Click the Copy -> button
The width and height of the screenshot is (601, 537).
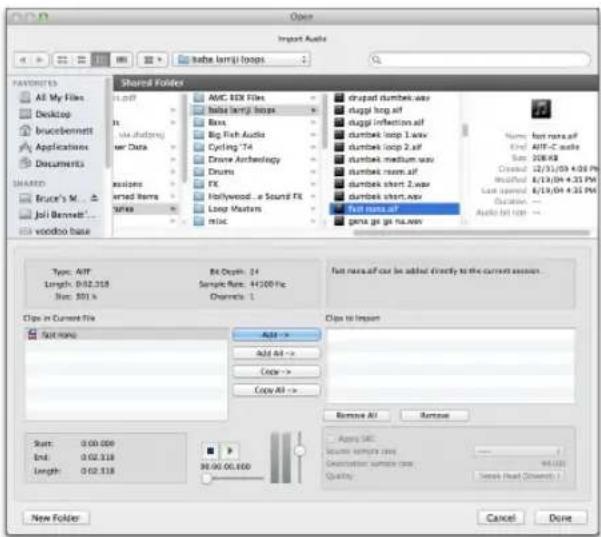click(x=276, y=372)
